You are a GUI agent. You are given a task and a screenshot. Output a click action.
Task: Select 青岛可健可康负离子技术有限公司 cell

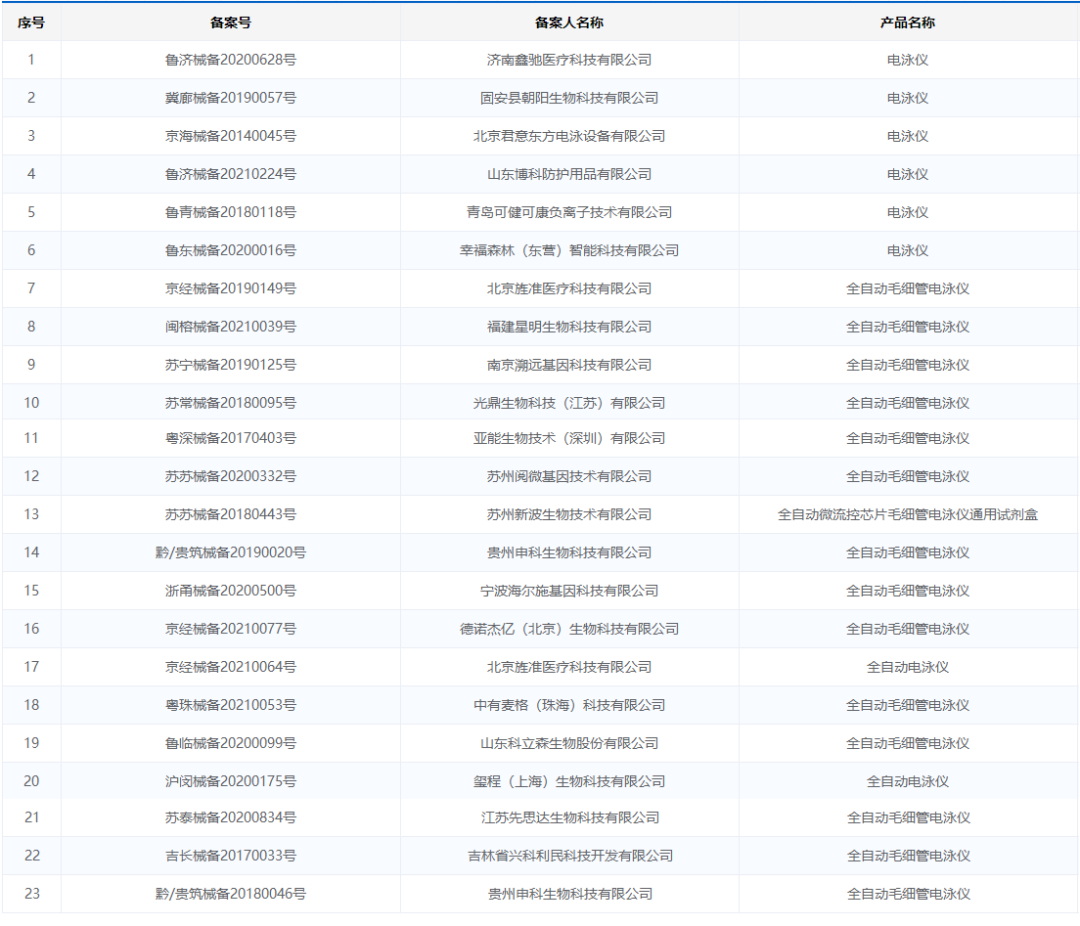(x=569, y=212)
